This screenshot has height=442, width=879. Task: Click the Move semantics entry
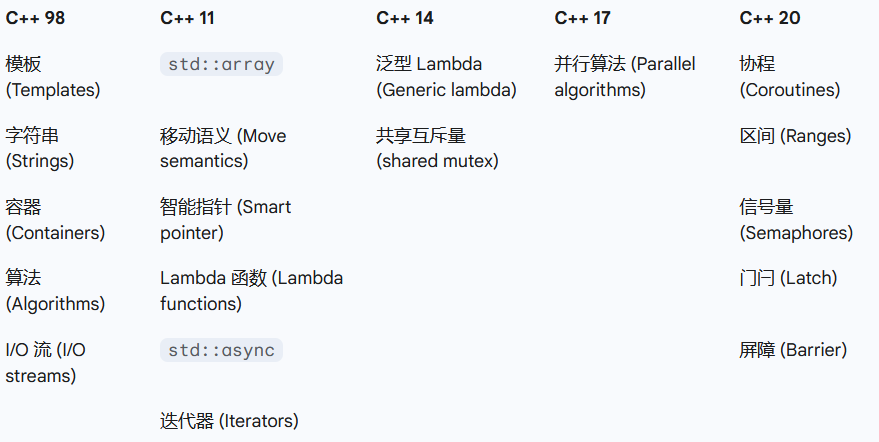coord(223,148)
